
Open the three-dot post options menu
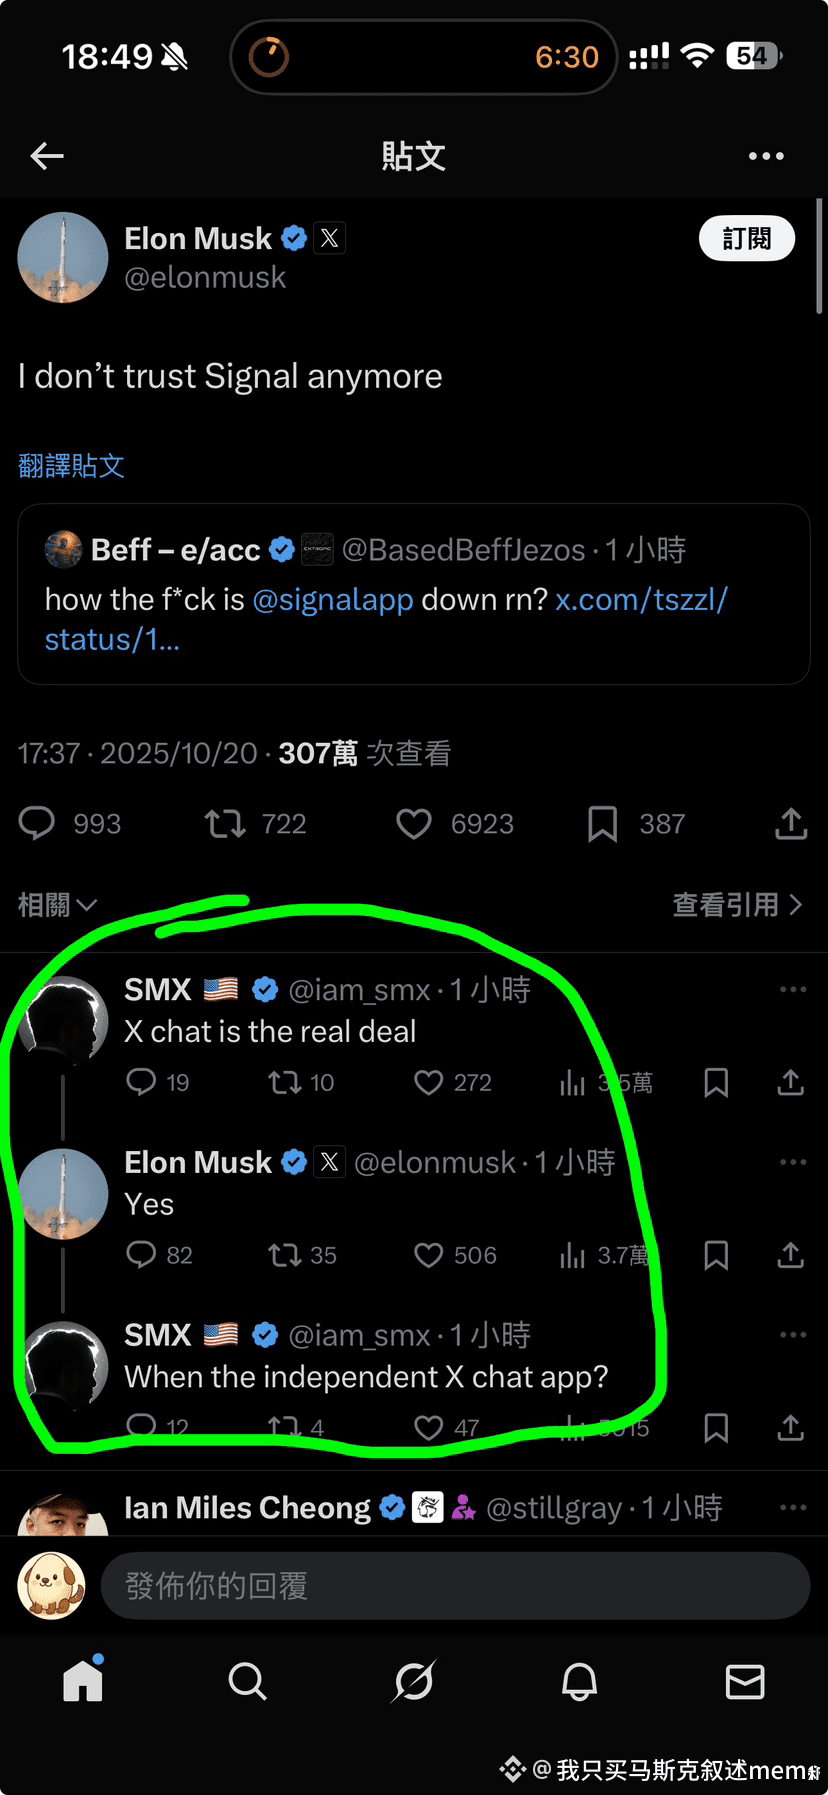[x=766, y=156]
